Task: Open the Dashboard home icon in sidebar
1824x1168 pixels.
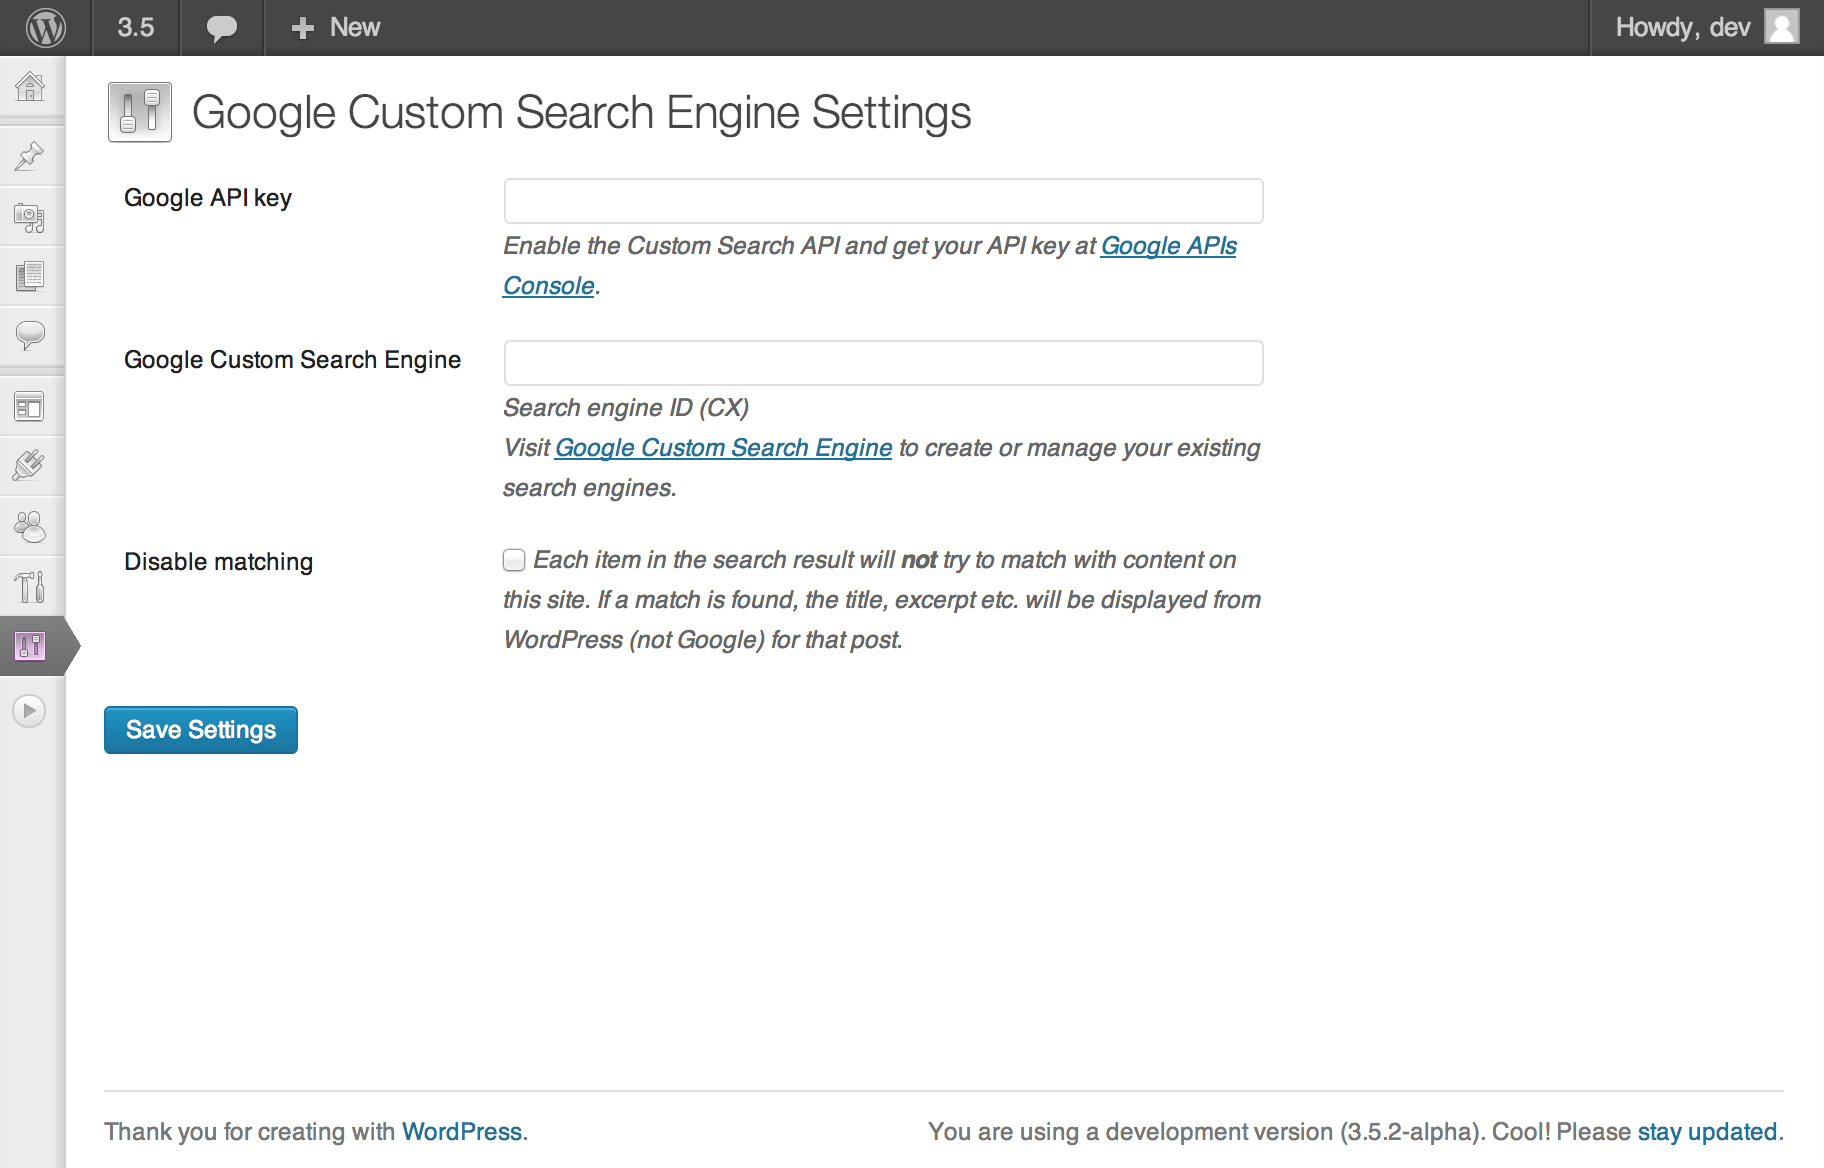Action: point(30,87)
